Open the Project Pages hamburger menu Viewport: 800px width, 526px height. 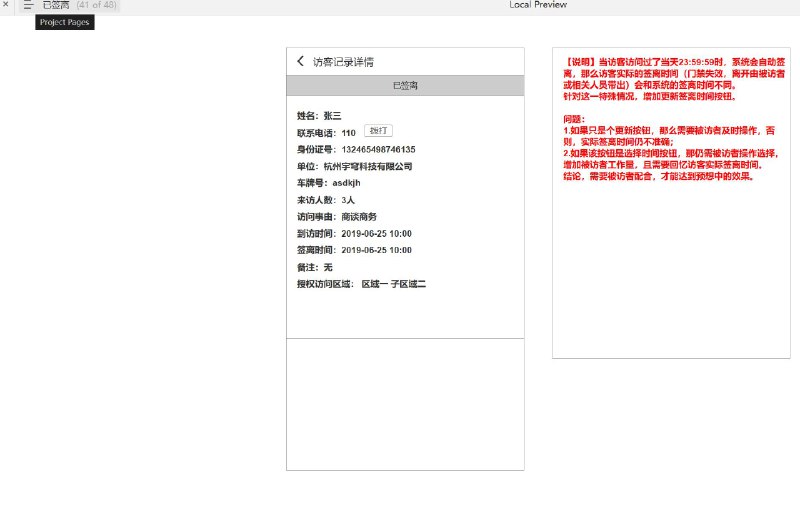pyautogui.click(x=28, y=5)
